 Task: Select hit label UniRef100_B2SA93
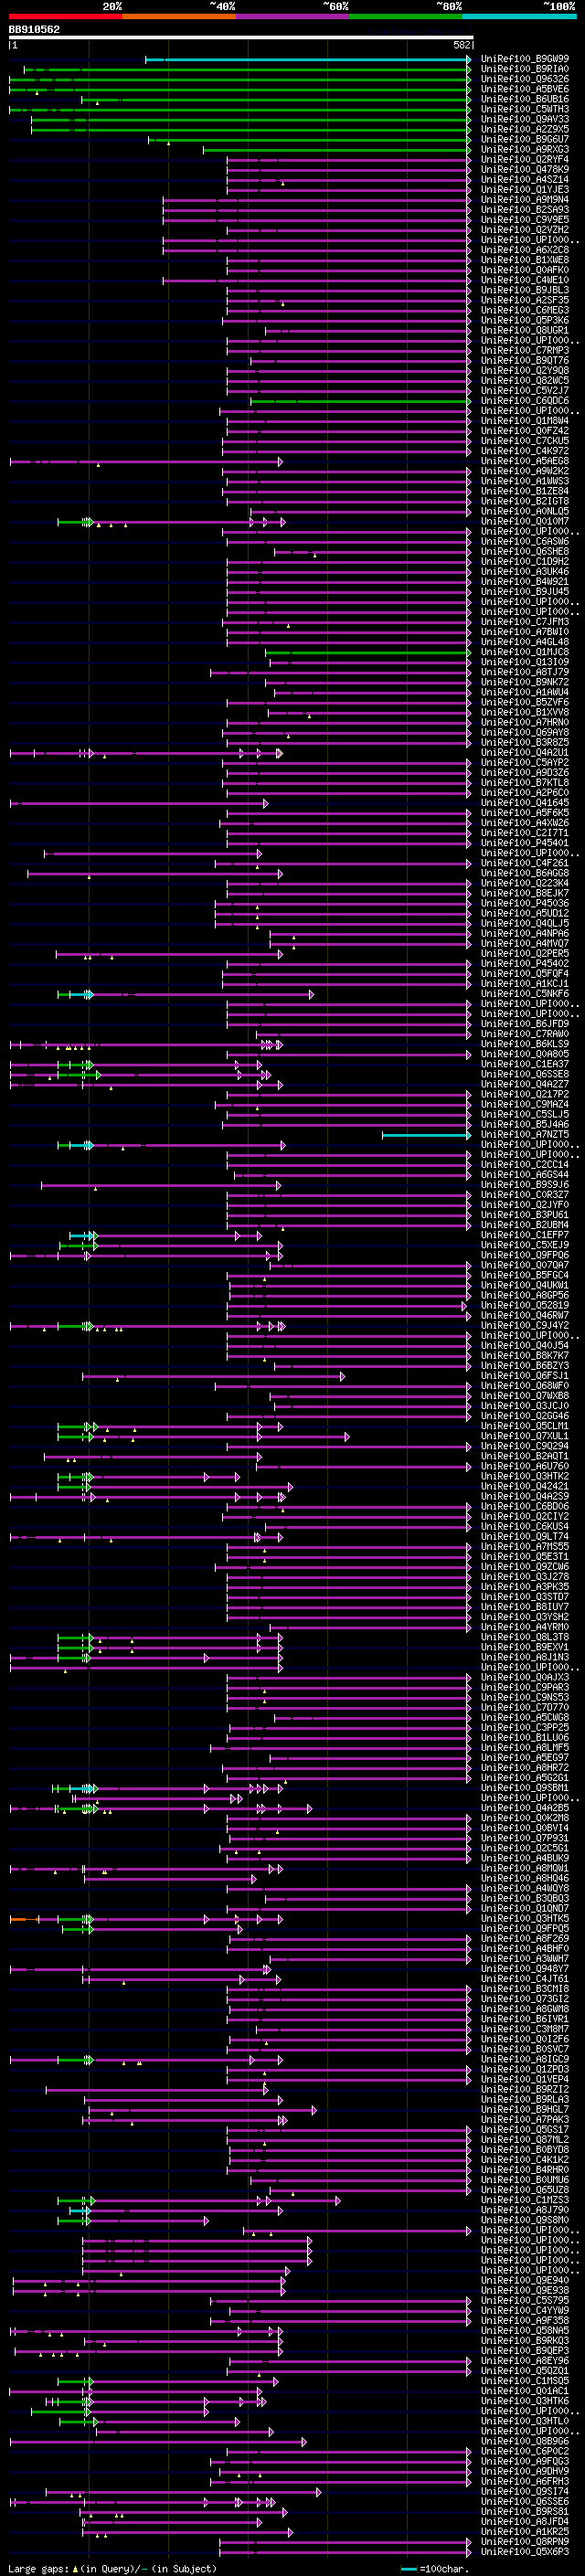(525, 209)
